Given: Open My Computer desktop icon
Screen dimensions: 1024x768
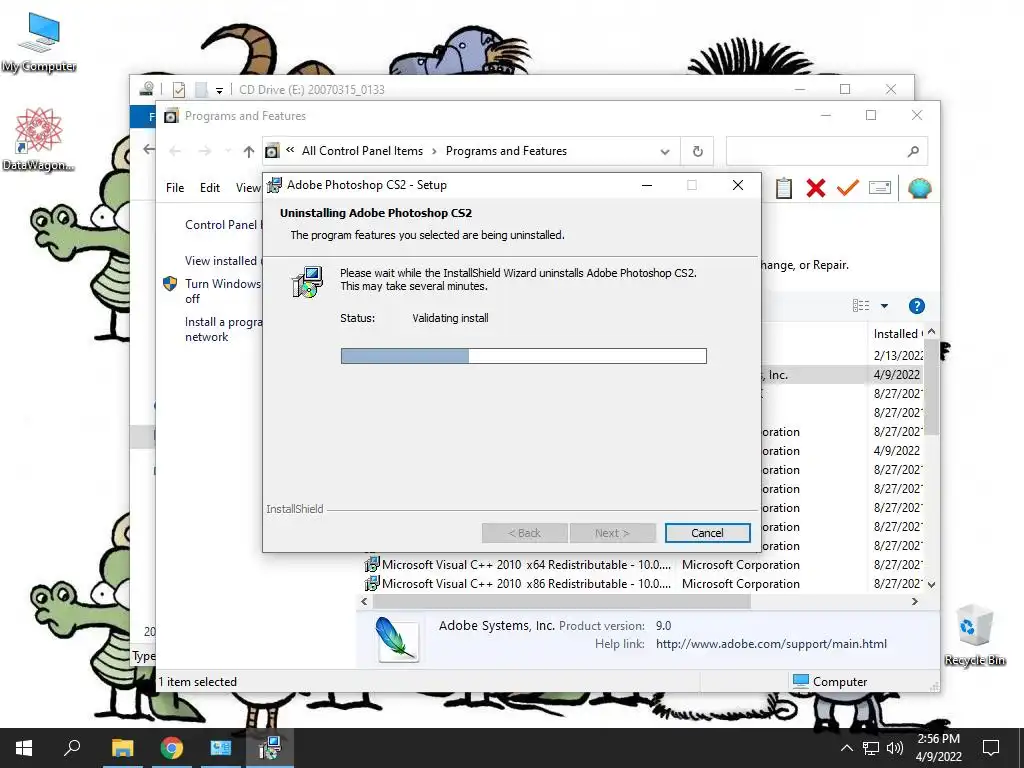Looking at the screenshot, I should point(39,42).
